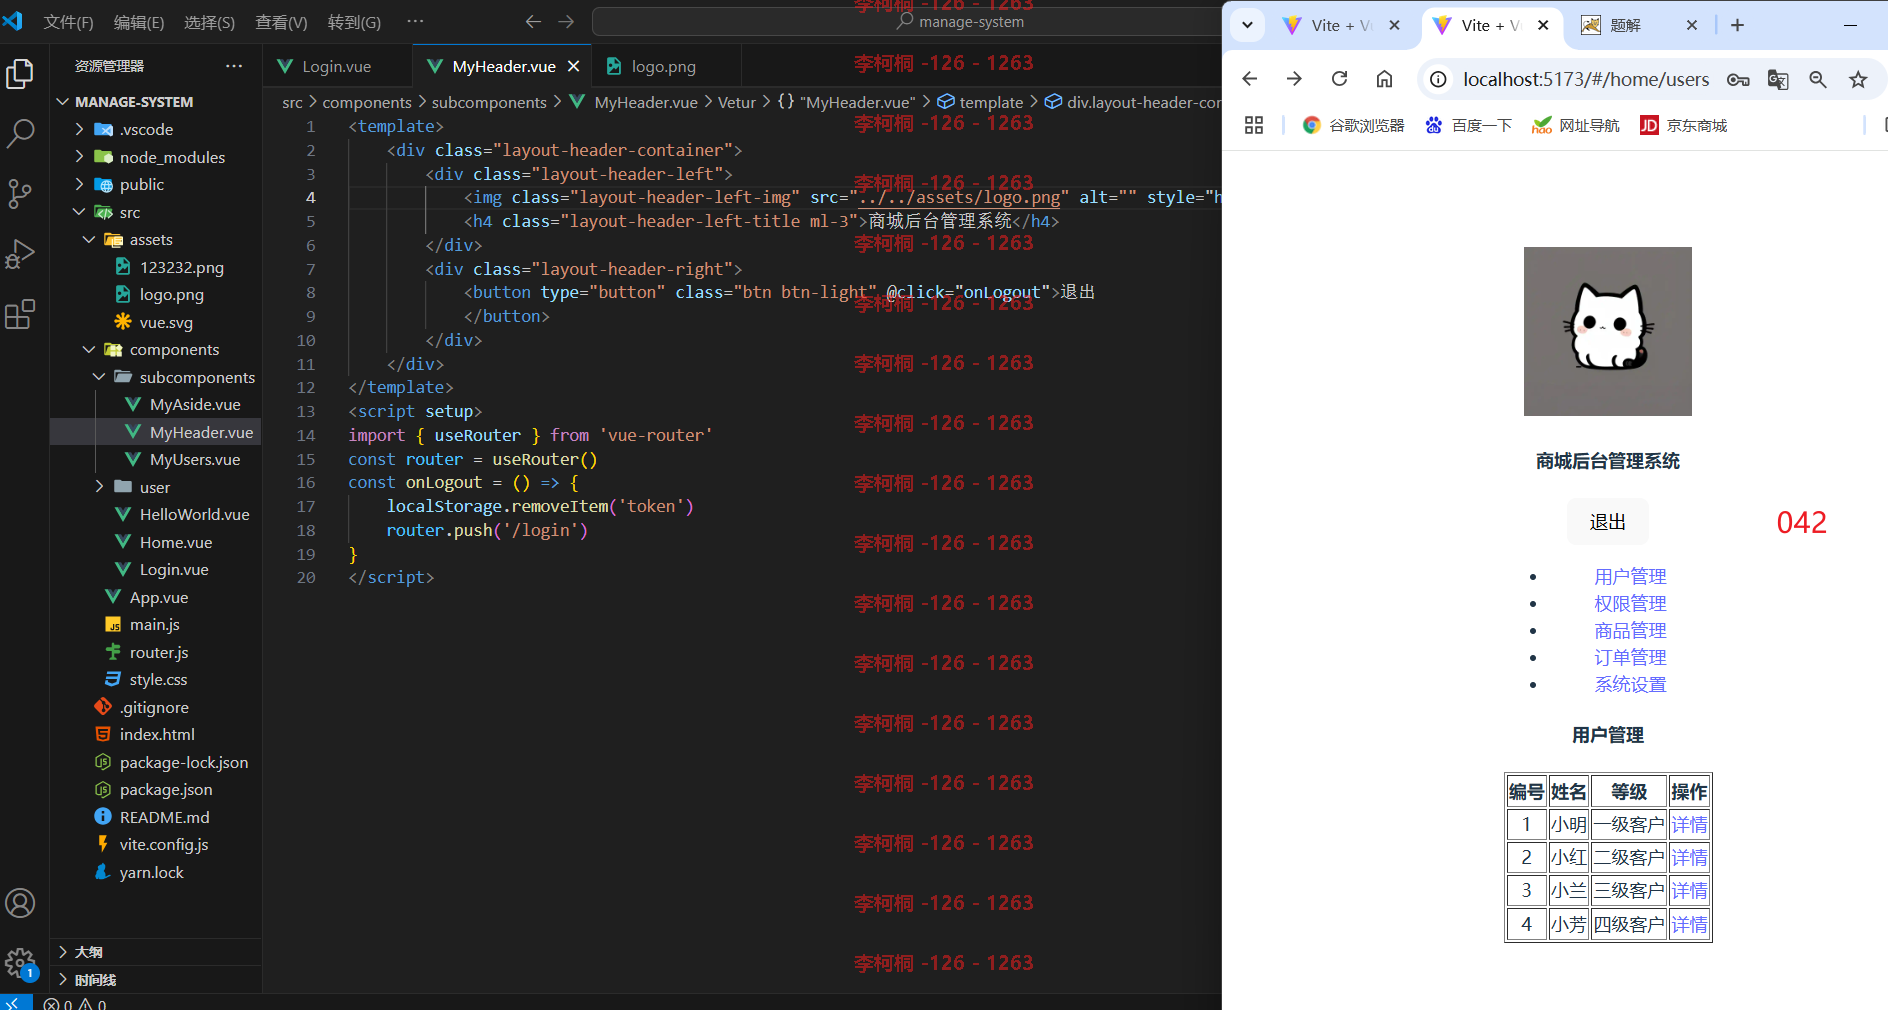The height and width of the screenshot is (1010, 1888).
Task: Go to browser home page
Action: (x=1384, y=79)
